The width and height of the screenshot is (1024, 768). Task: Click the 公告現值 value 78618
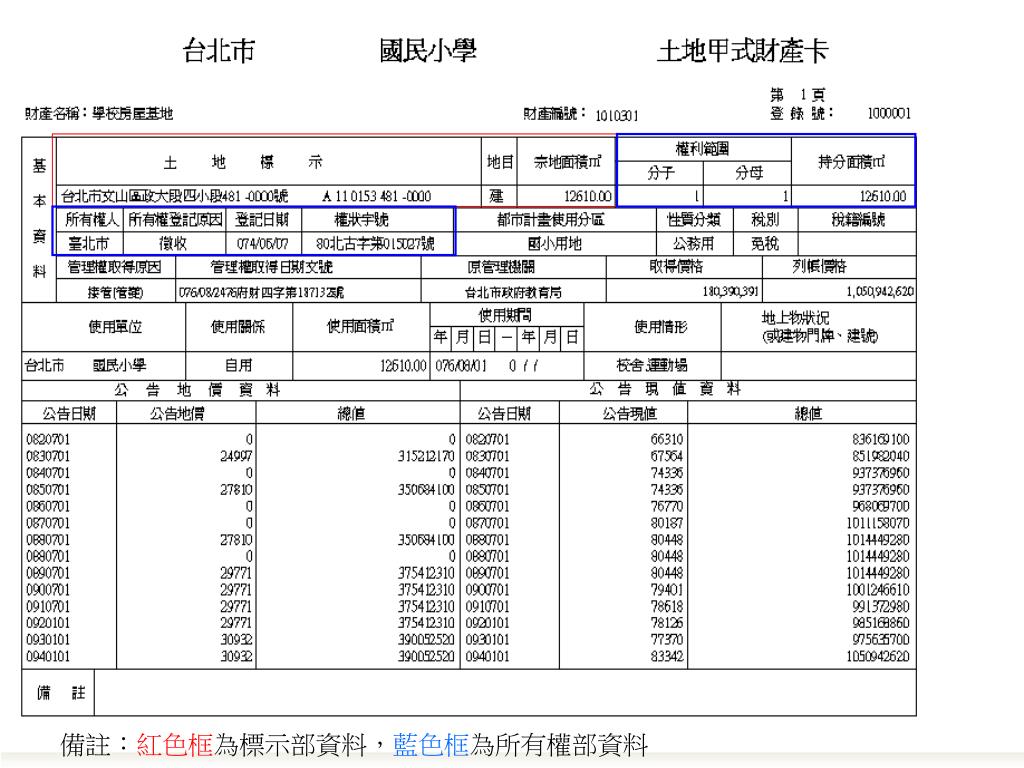coord(667,606)
